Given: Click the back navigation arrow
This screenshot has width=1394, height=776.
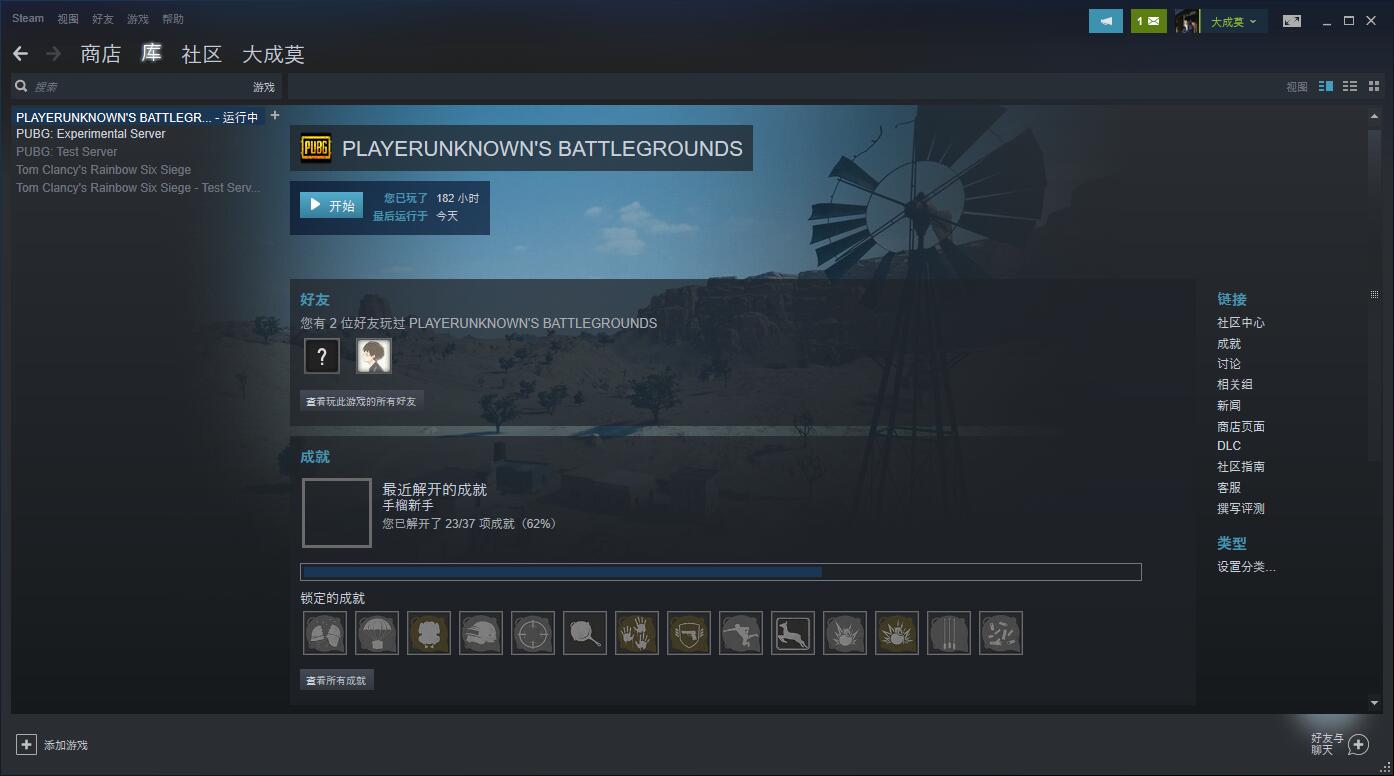Looking at the screenshot, I should point(20,54).
